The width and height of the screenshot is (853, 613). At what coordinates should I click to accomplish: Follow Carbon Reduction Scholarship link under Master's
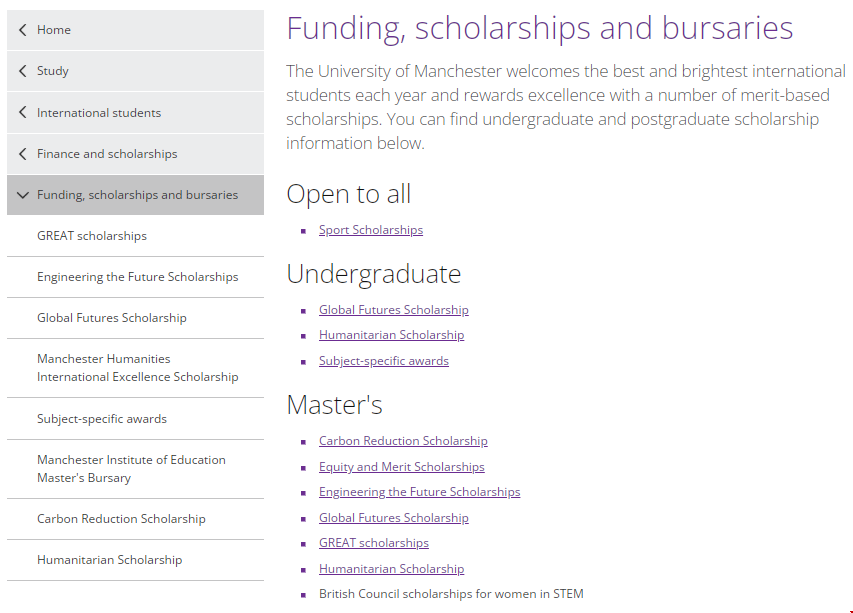[403, 441]
